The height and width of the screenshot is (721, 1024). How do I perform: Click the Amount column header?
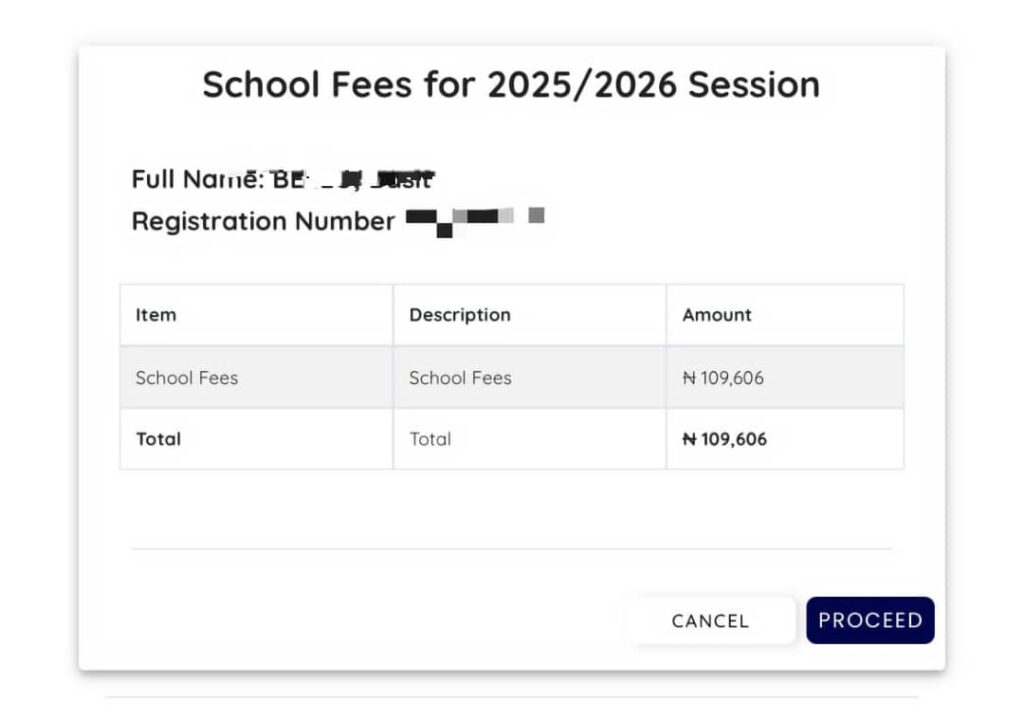(x=717, y=315)
